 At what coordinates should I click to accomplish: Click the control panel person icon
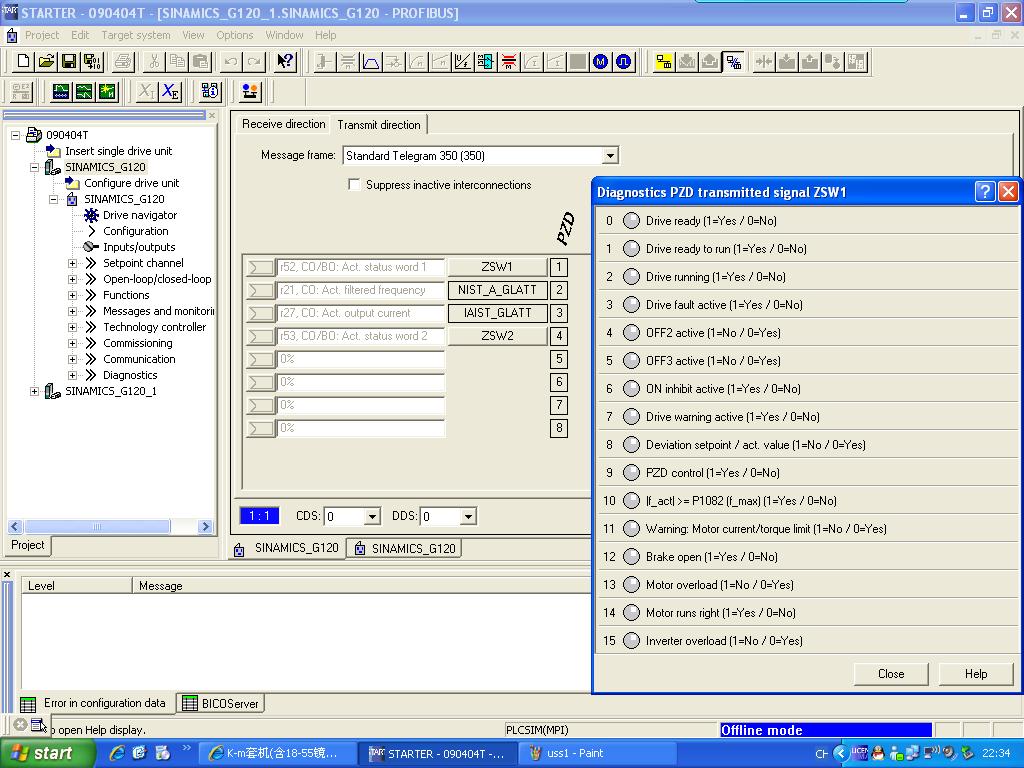coord(249,91)
